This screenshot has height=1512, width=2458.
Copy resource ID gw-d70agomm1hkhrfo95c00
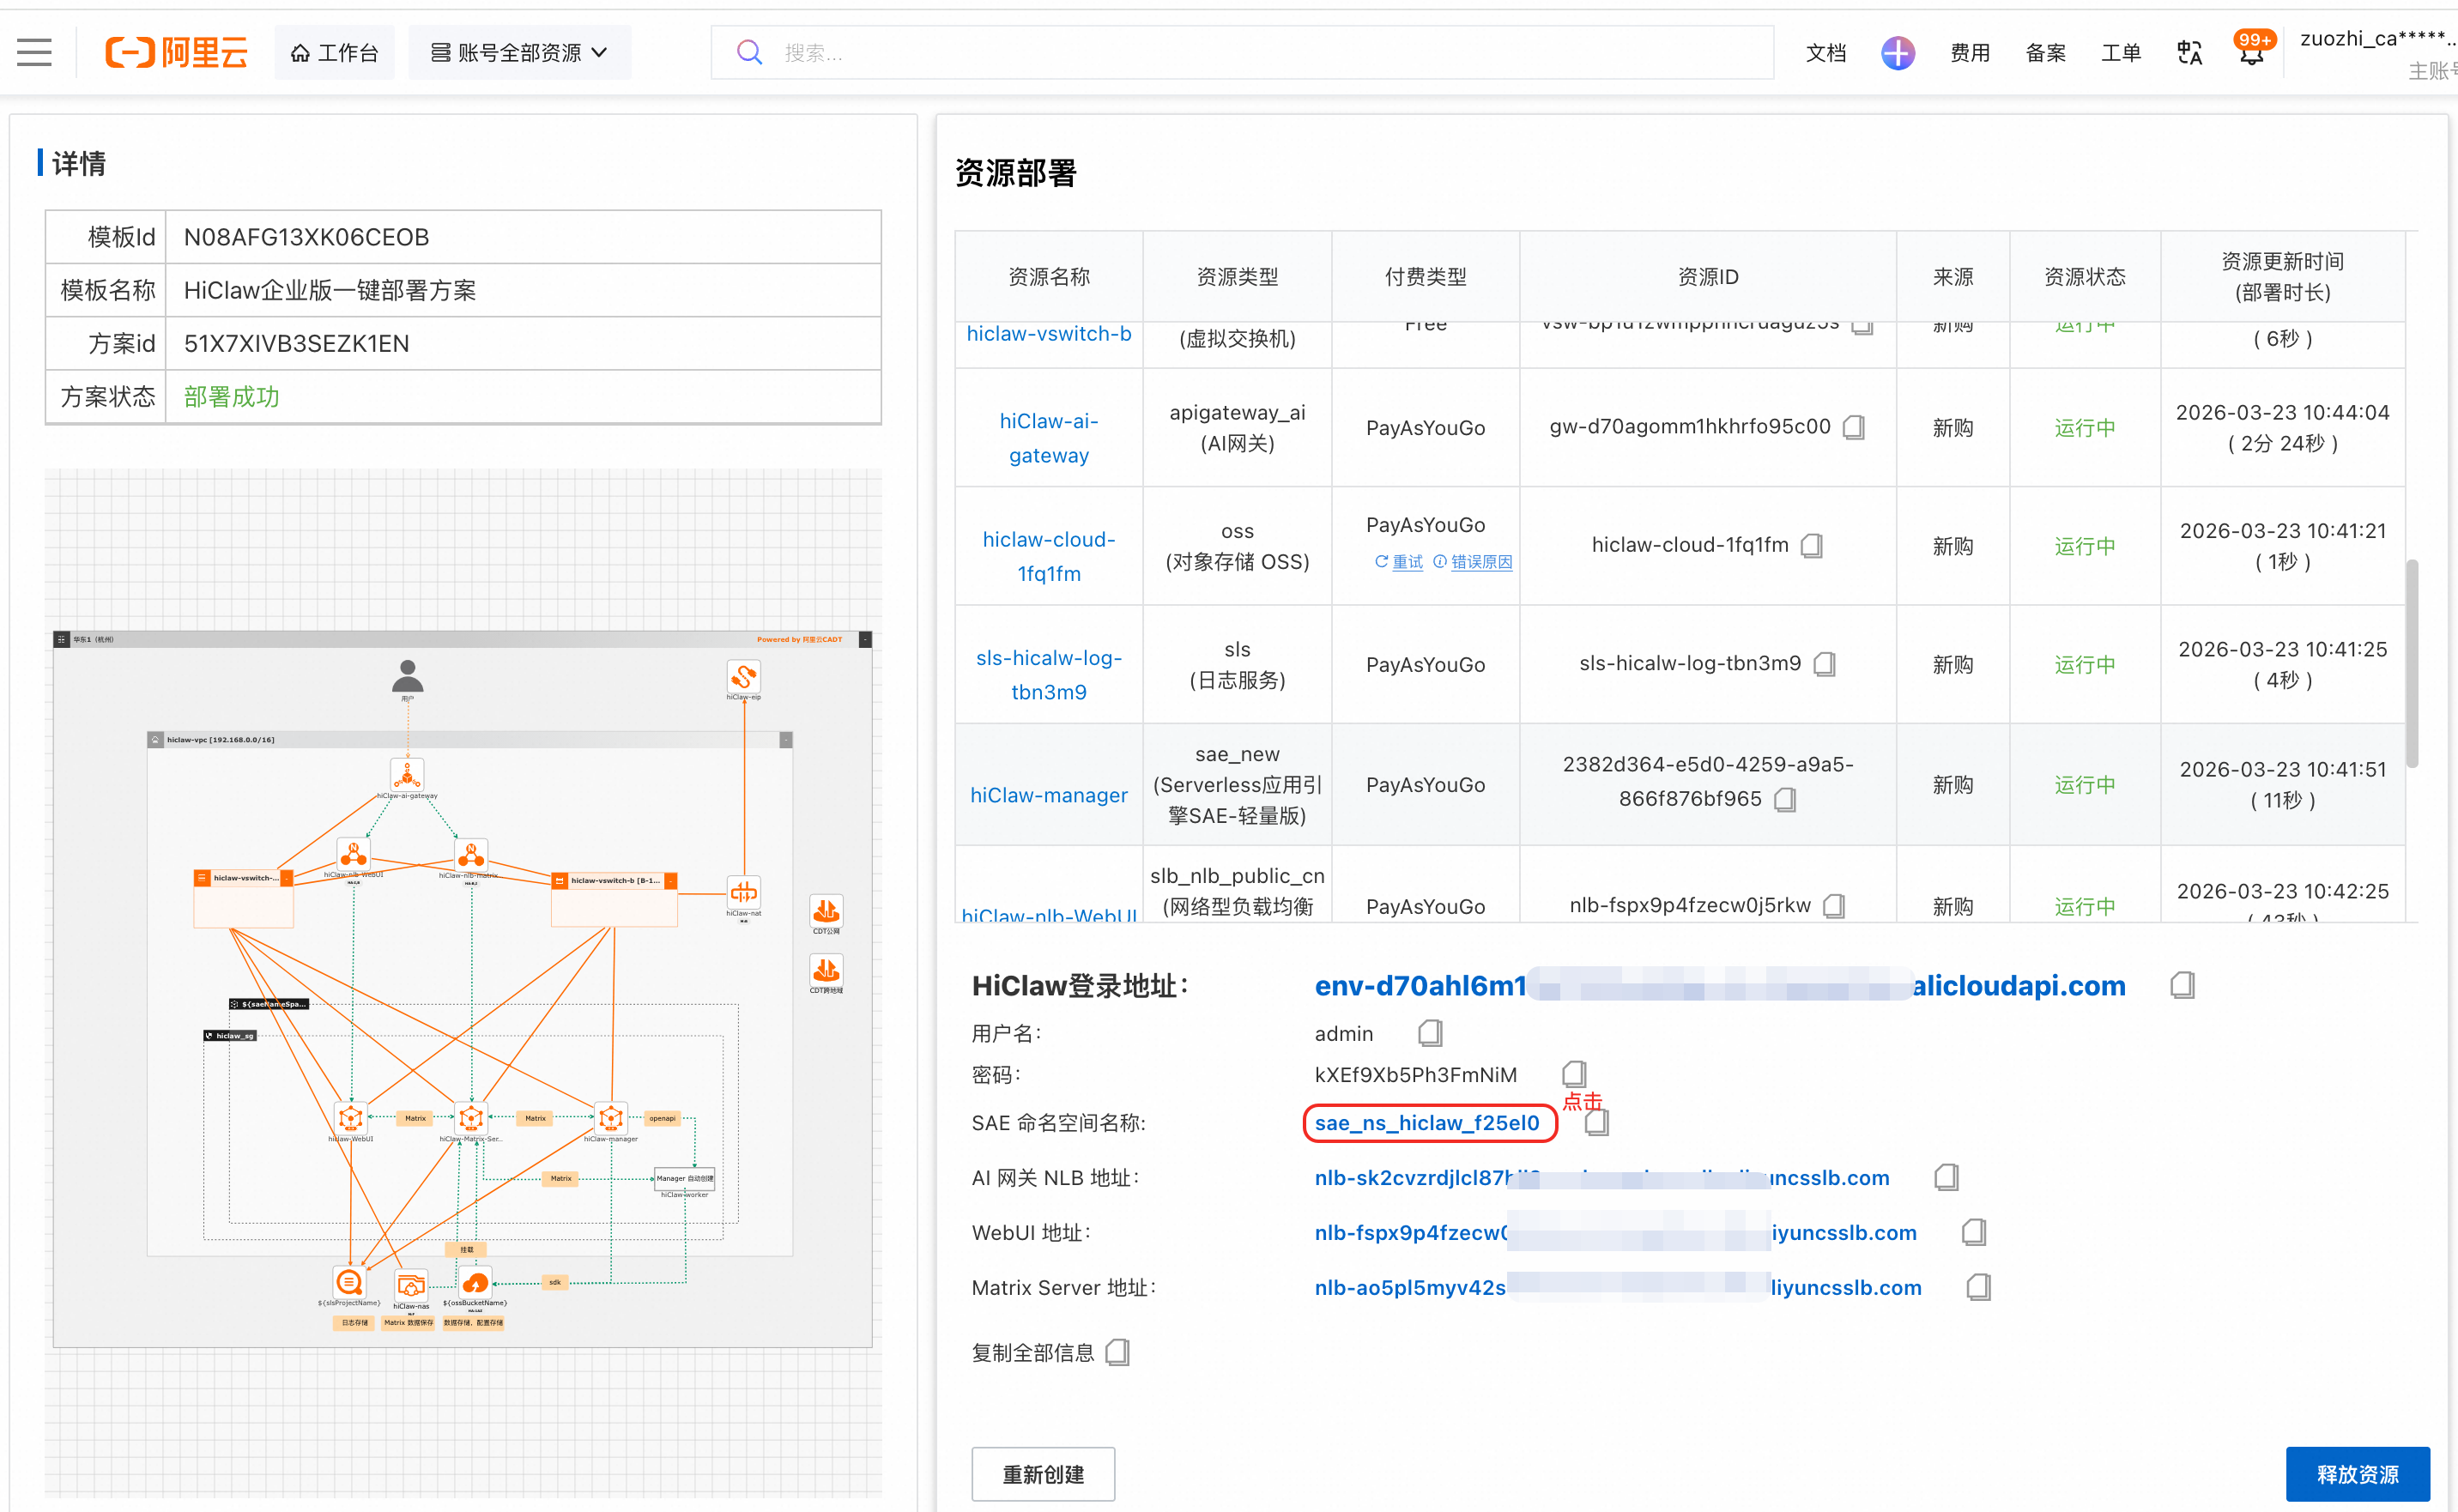click(1854, 427)
